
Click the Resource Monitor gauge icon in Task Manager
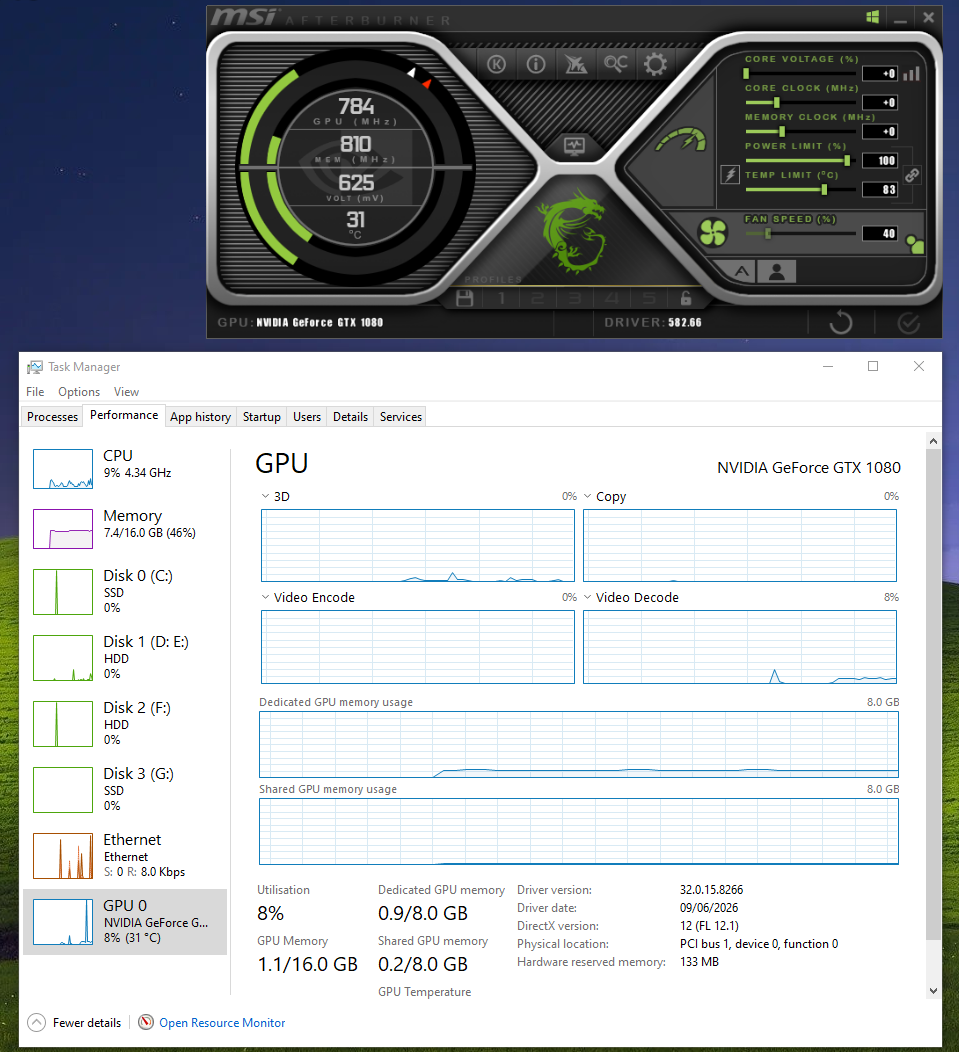146,1022
